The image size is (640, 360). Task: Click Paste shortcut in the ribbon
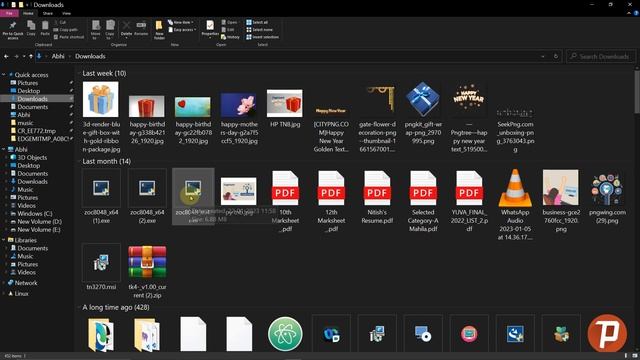click(x=69, y=37)
